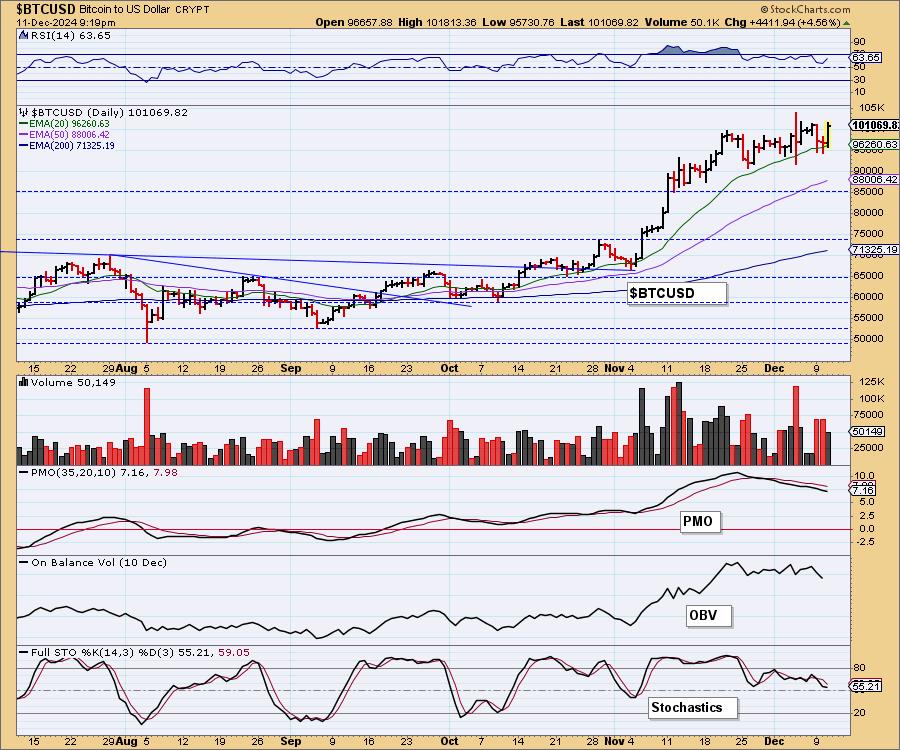Click the 101069.82 last price tag on right axis
This screenshot has width=900, height=750.
tap(875, 125)
